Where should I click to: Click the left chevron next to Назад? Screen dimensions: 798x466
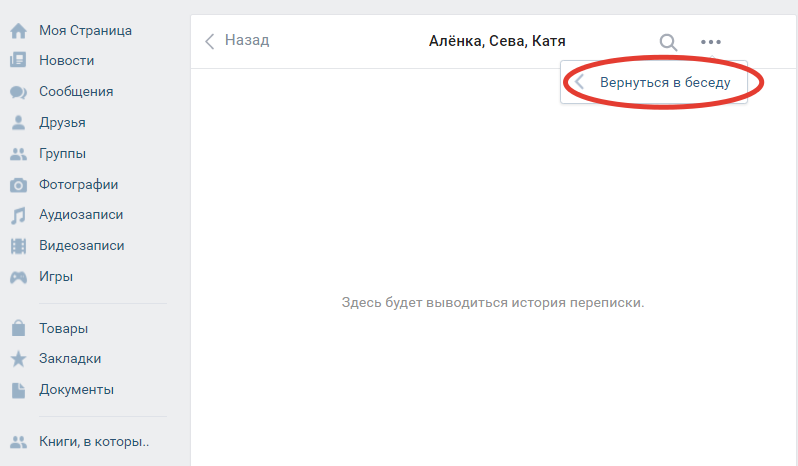[210, 41]
